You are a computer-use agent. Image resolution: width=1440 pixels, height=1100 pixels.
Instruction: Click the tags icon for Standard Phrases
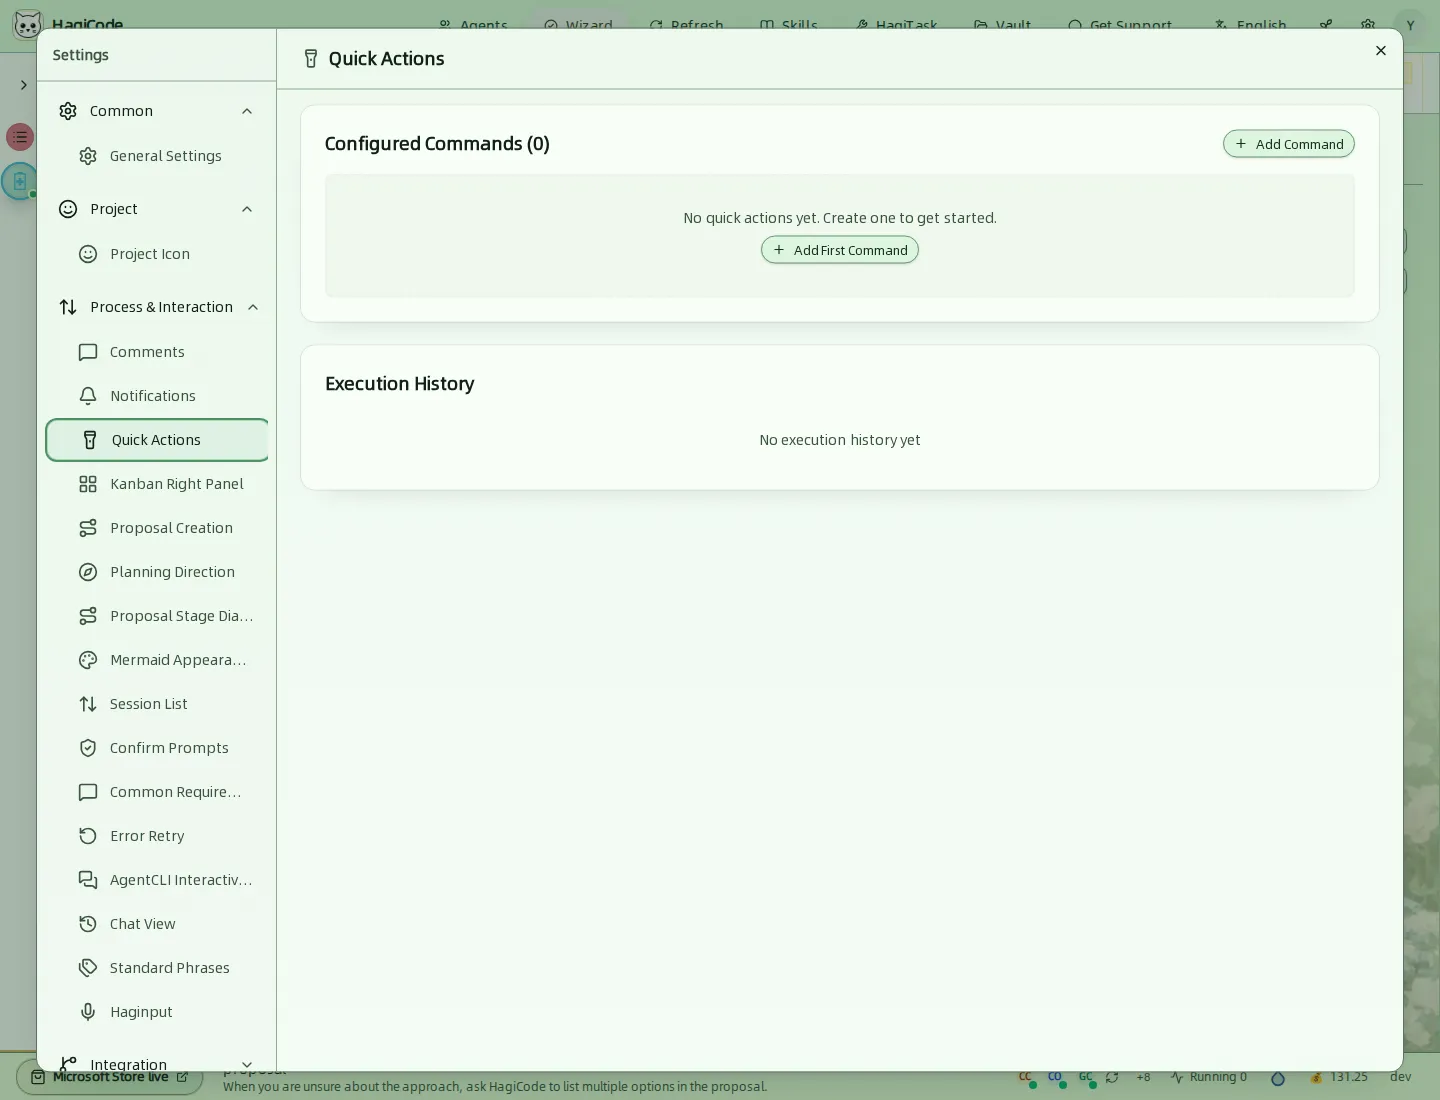88,968
